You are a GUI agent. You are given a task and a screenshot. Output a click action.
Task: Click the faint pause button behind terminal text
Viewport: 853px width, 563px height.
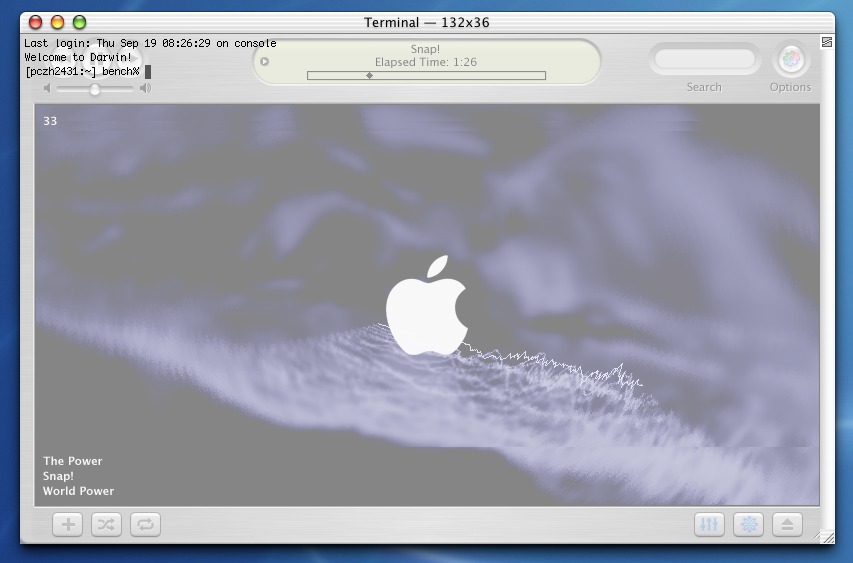(96, 60)
